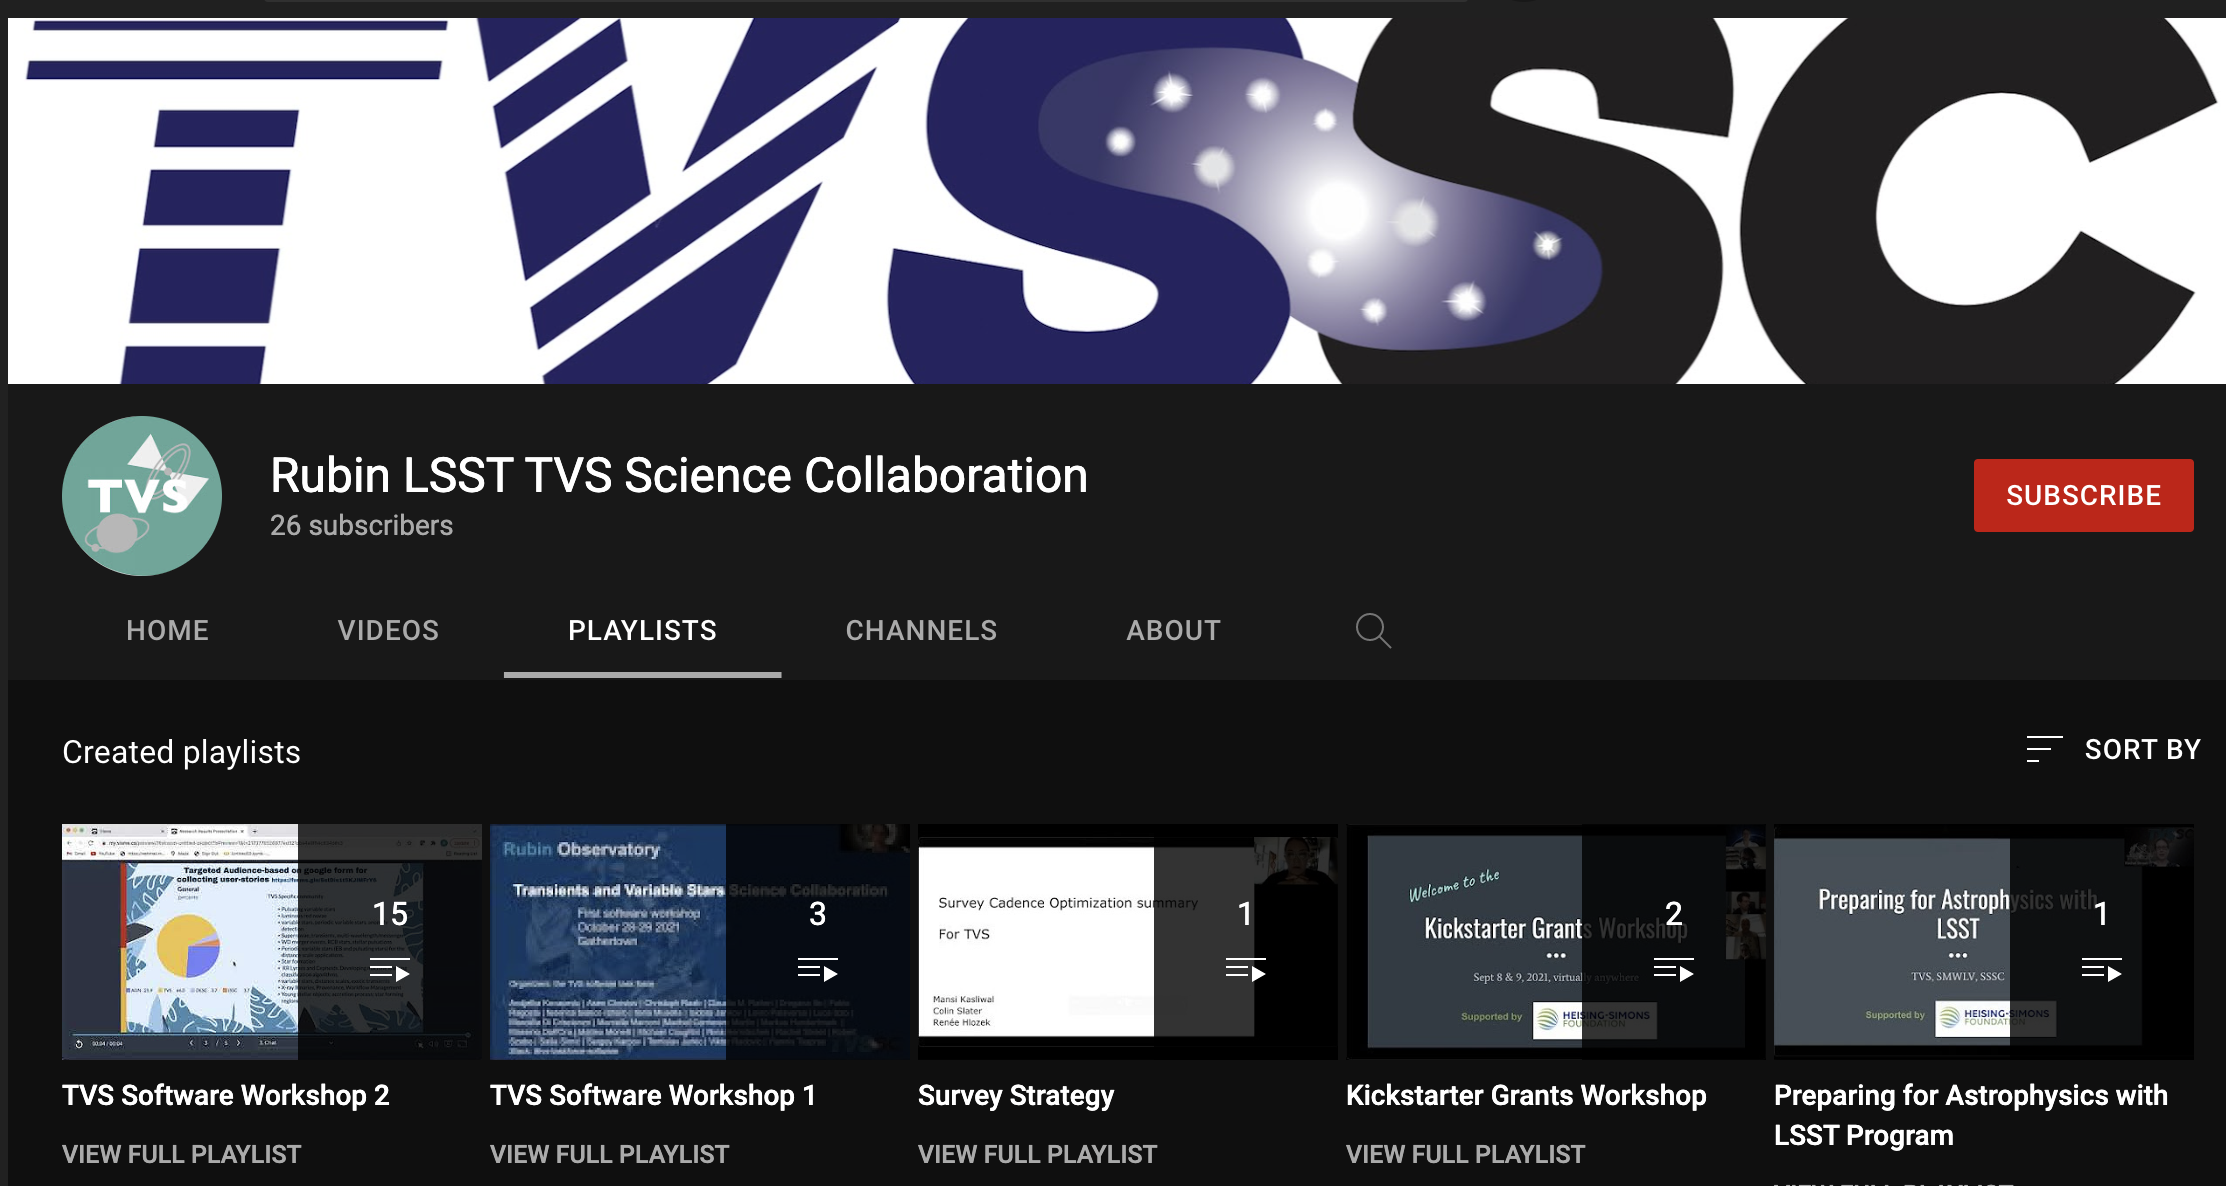This screenshot has height=1186, width=2226.
Task: View full playlist for TVS Software Workshop 2
Action: pyautogui.click(x=181, y=1154)
